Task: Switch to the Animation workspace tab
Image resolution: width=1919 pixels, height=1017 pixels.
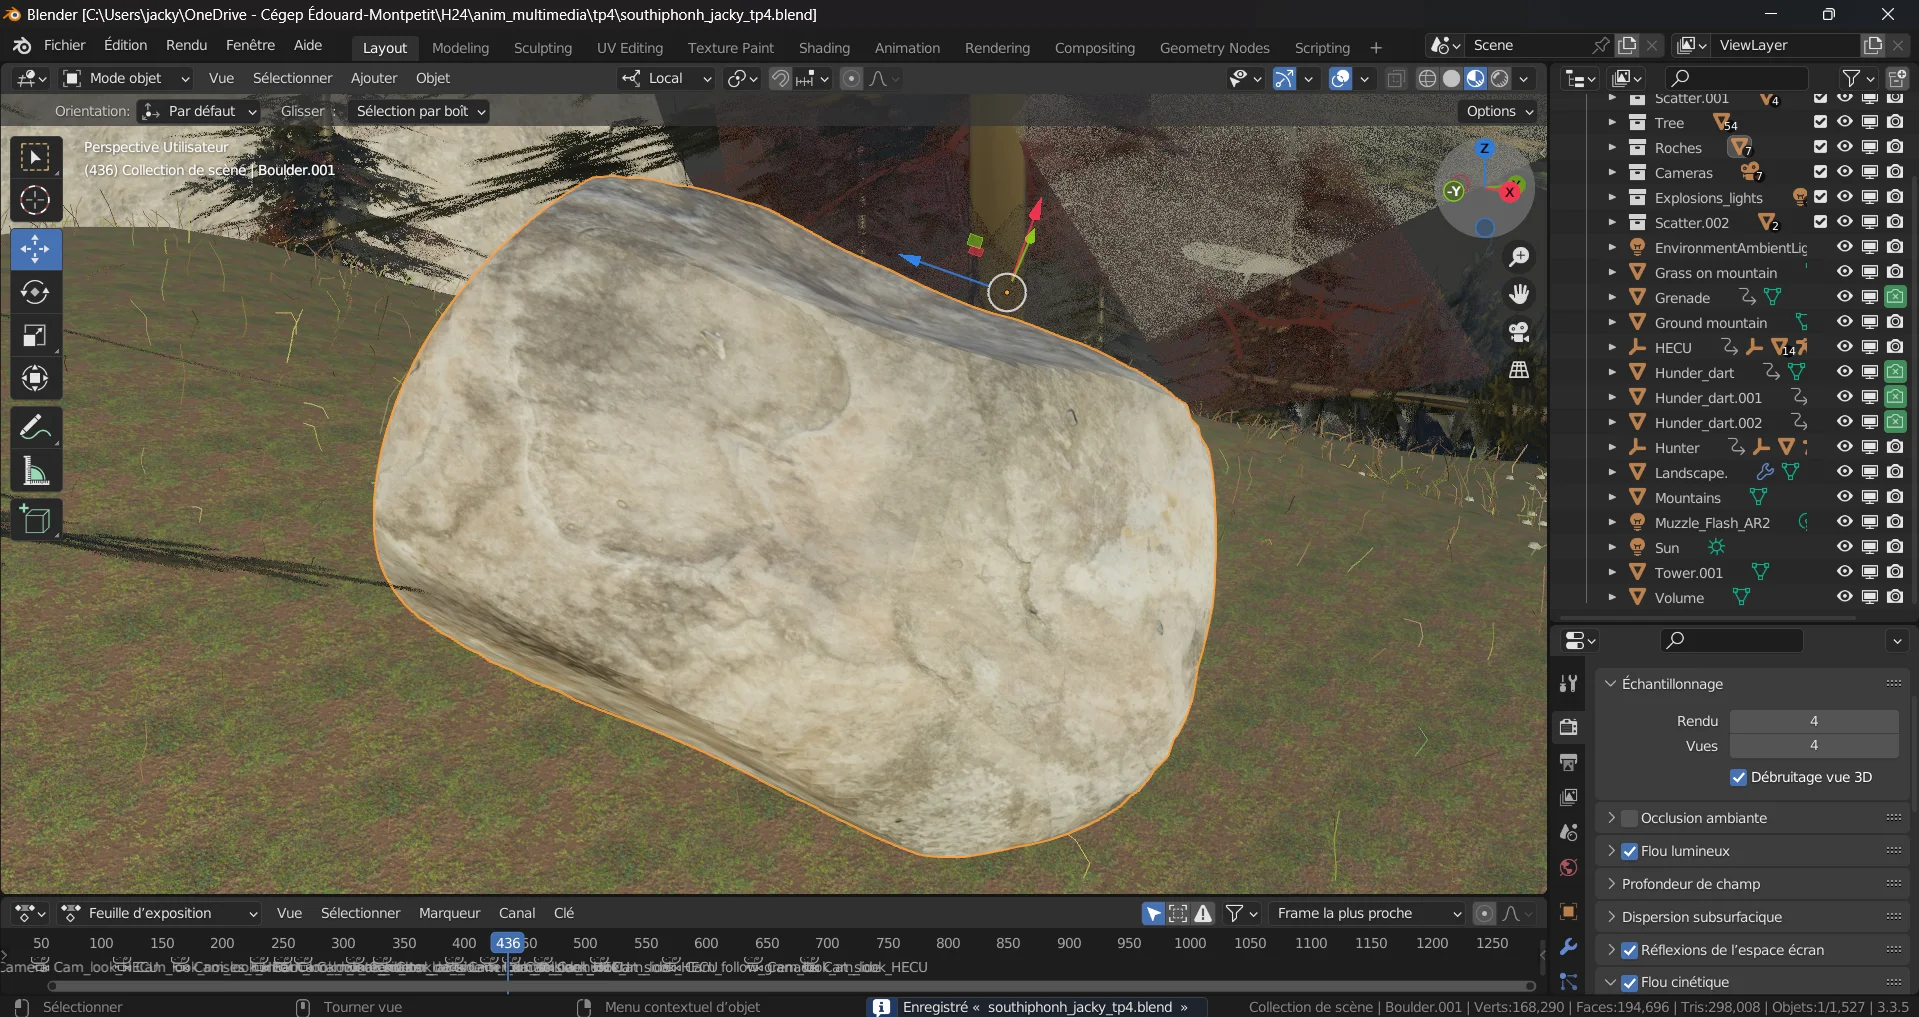Action: [907, 48]
